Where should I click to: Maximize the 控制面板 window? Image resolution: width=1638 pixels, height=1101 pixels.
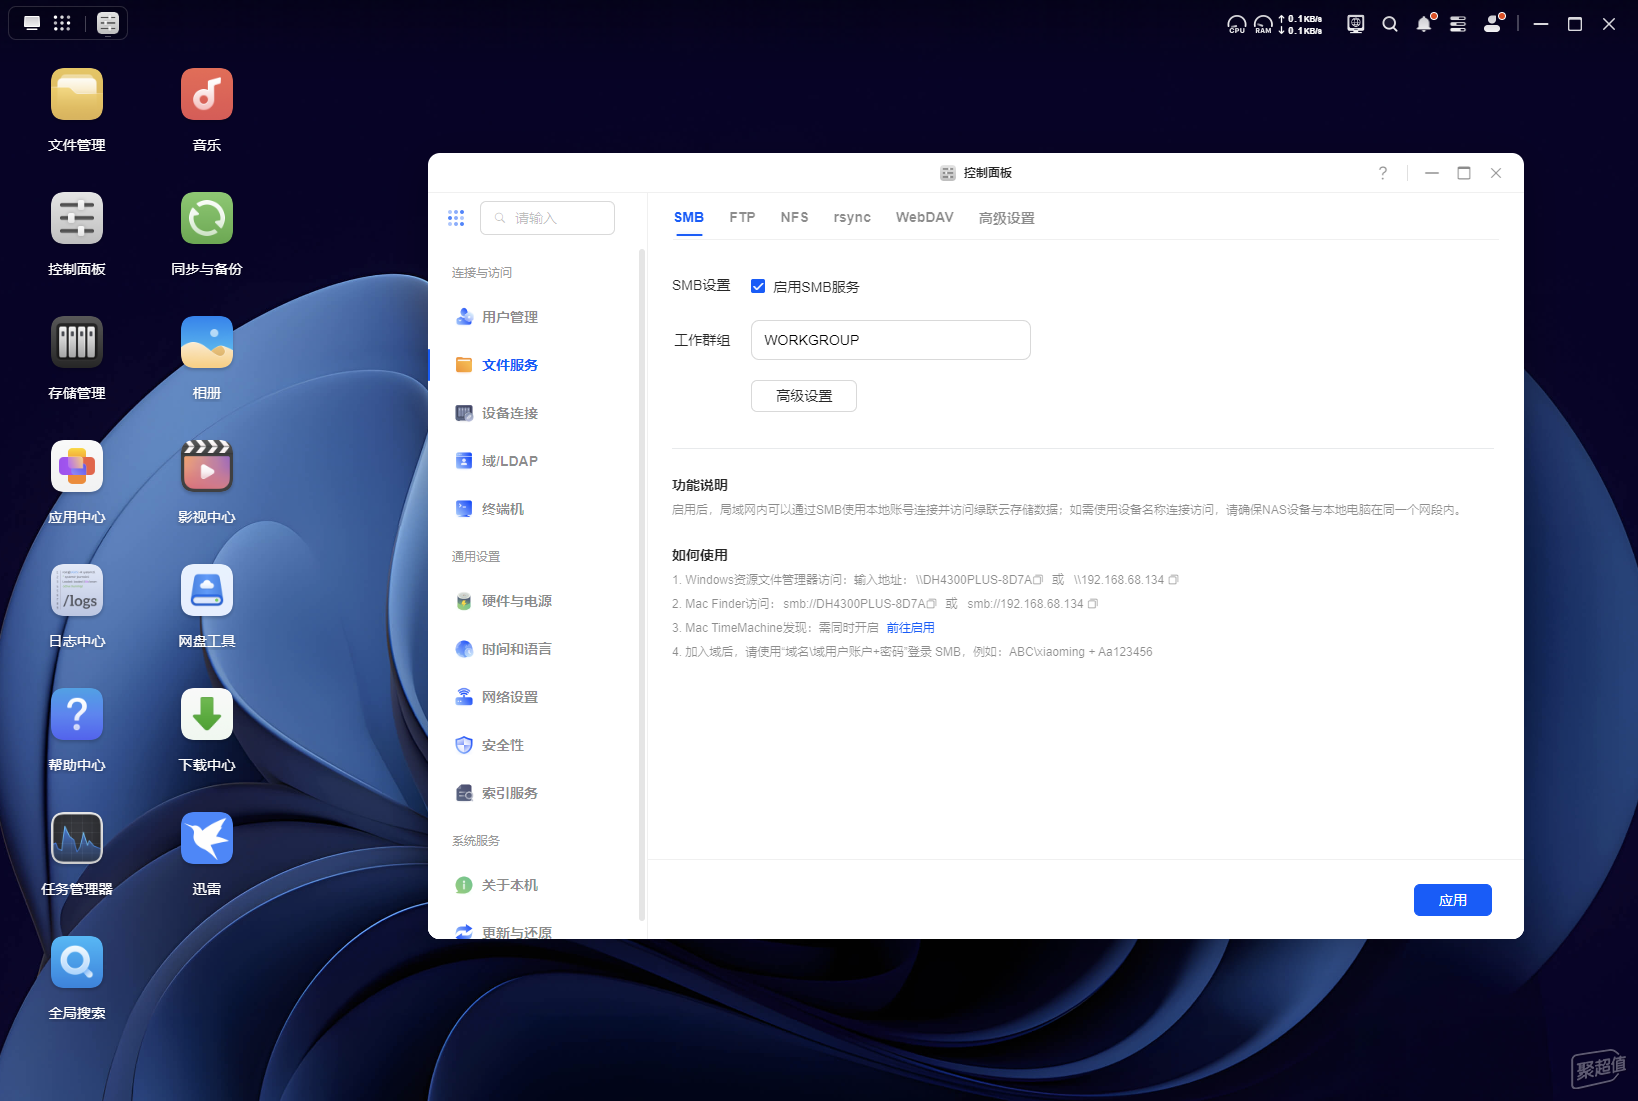point(1464,173)
